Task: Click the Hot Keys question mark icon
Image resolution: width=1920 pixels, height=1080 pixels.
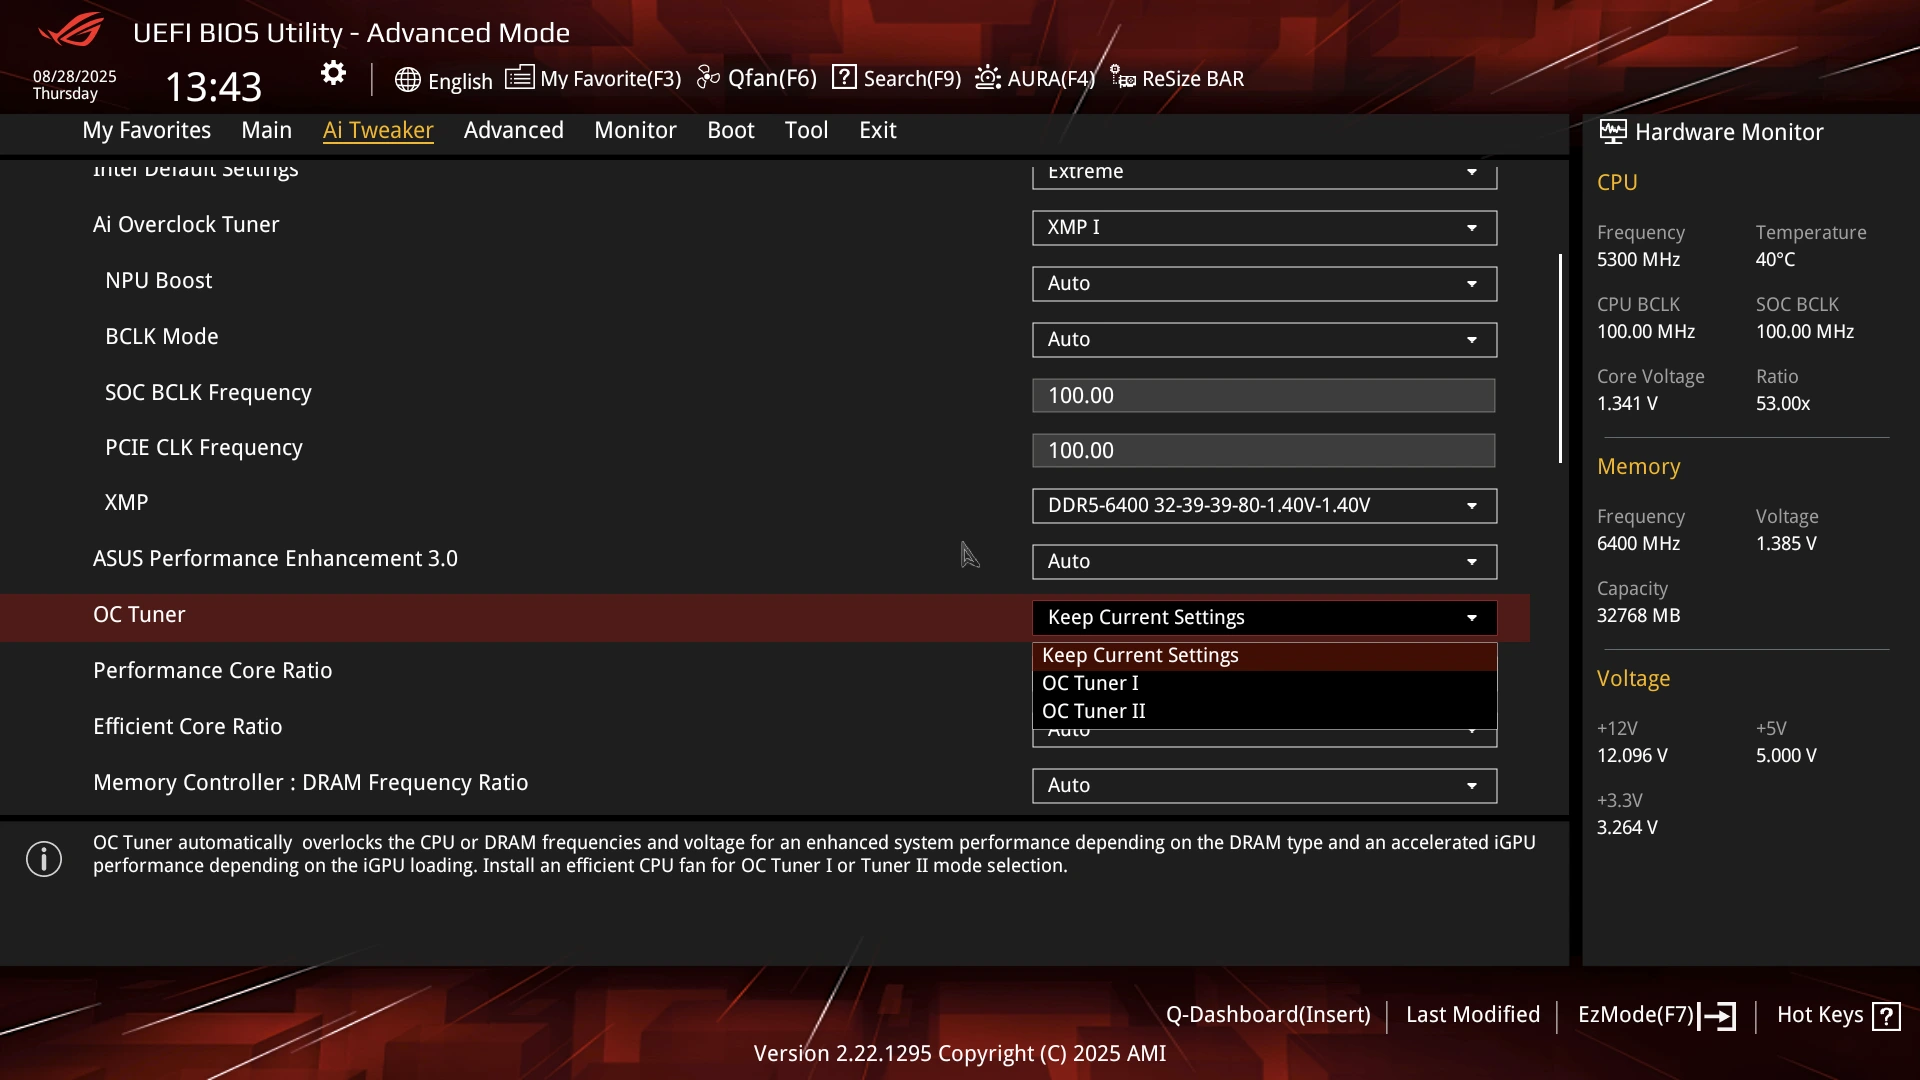Action: pyautogui.click(x=1886, y=1016)
